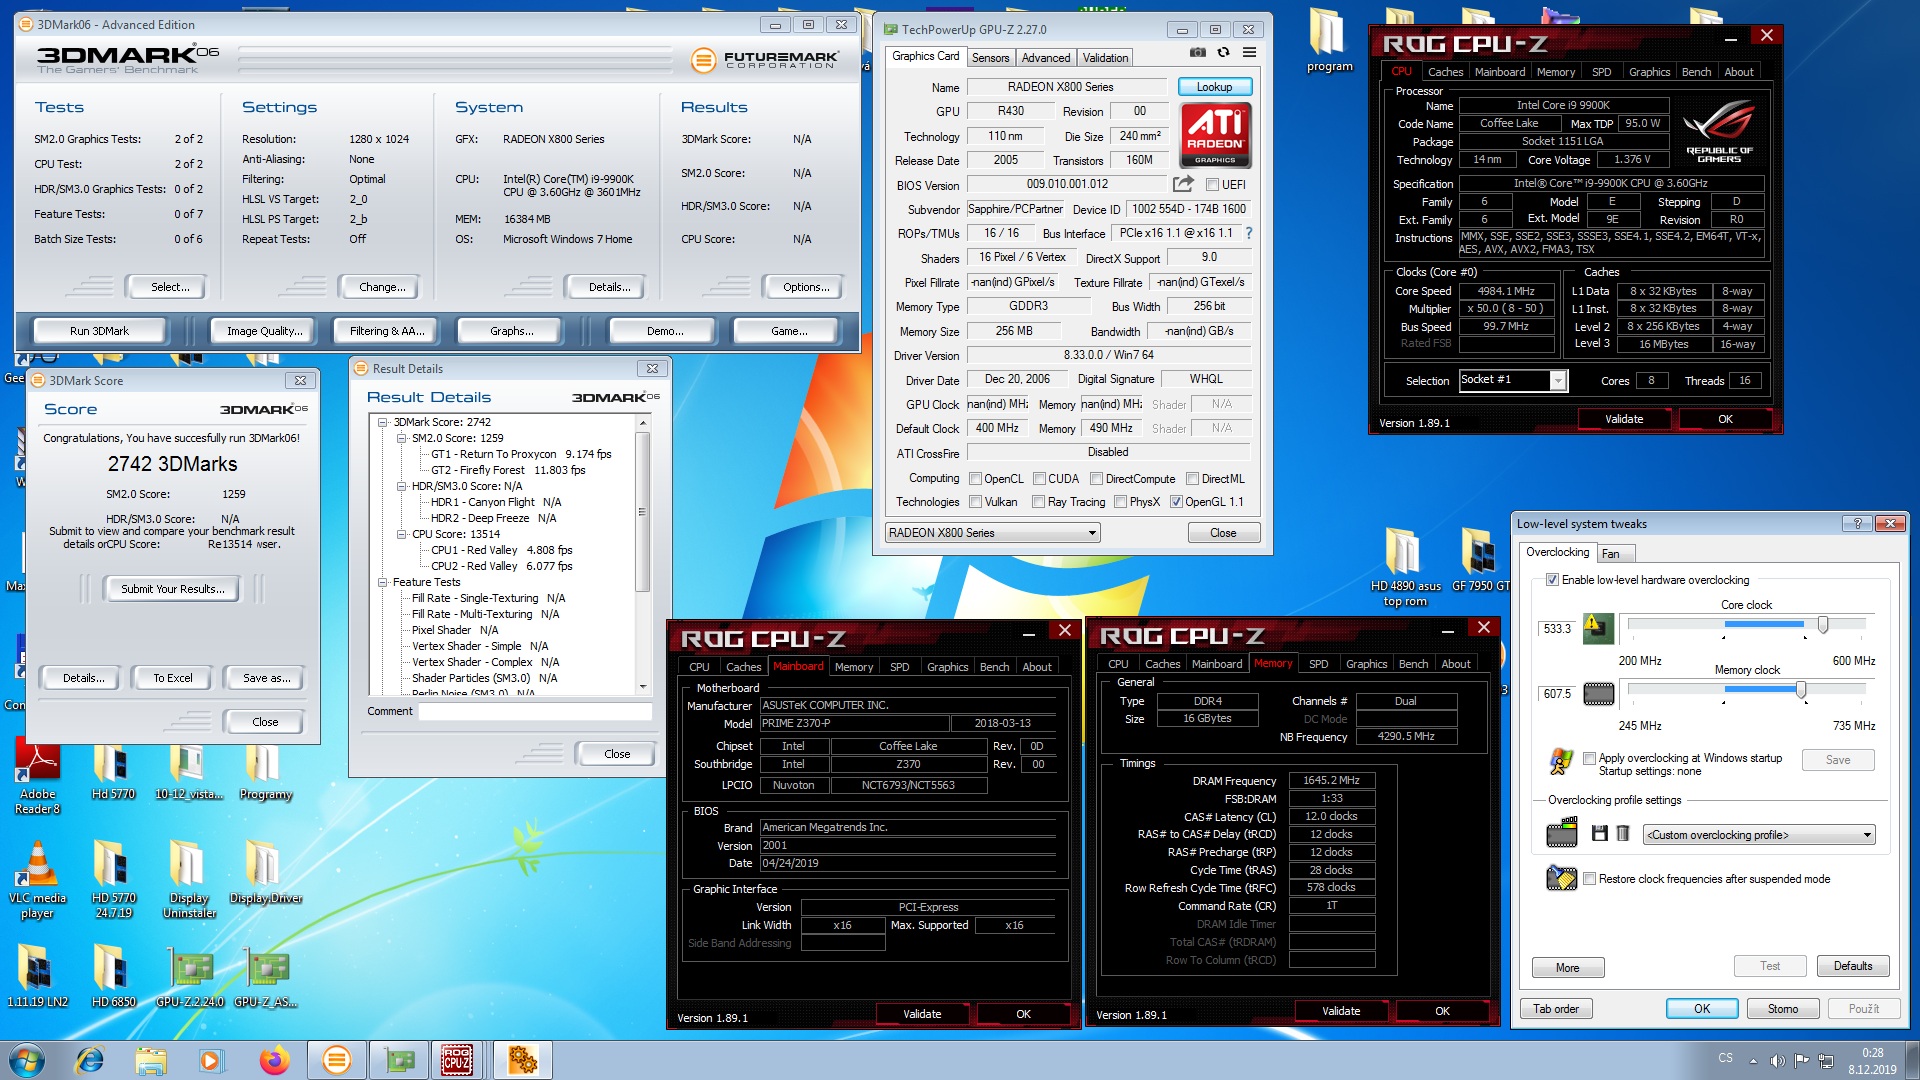Click BIOS export share arrow icon

point(1183,184)
